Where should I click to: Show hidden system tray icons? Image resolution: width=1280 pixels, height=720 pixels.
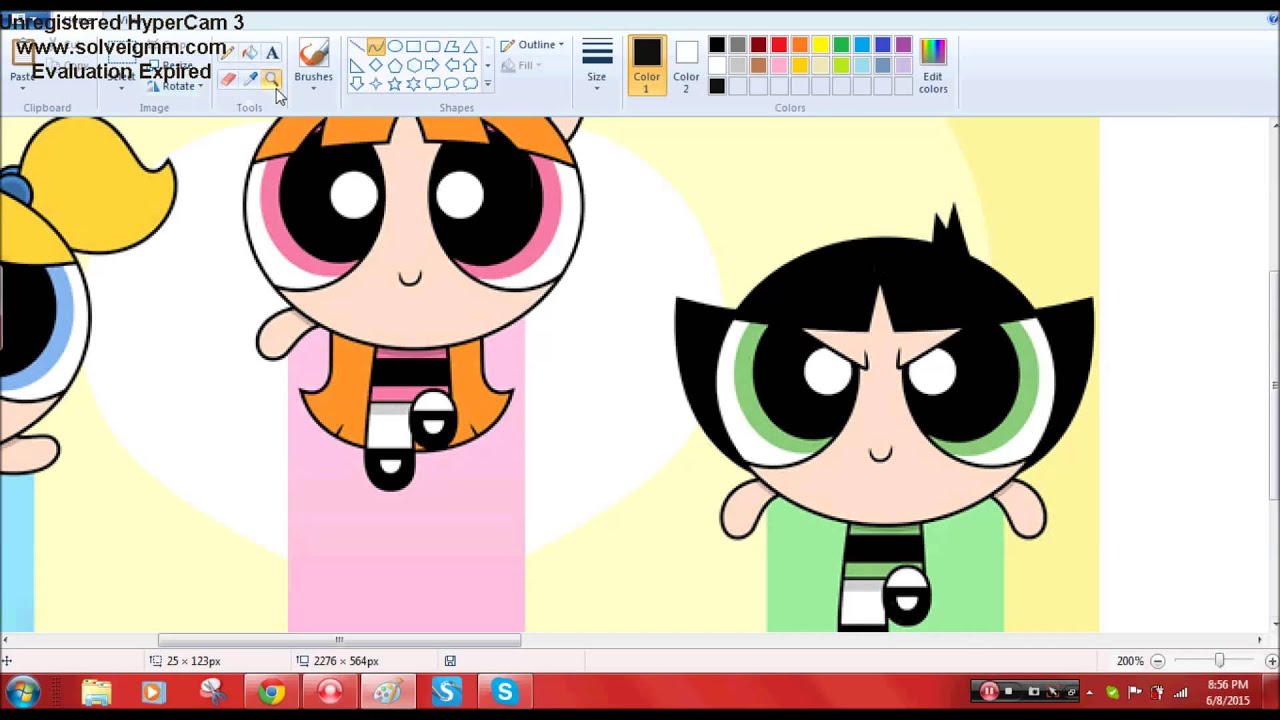coord(1090,692)
